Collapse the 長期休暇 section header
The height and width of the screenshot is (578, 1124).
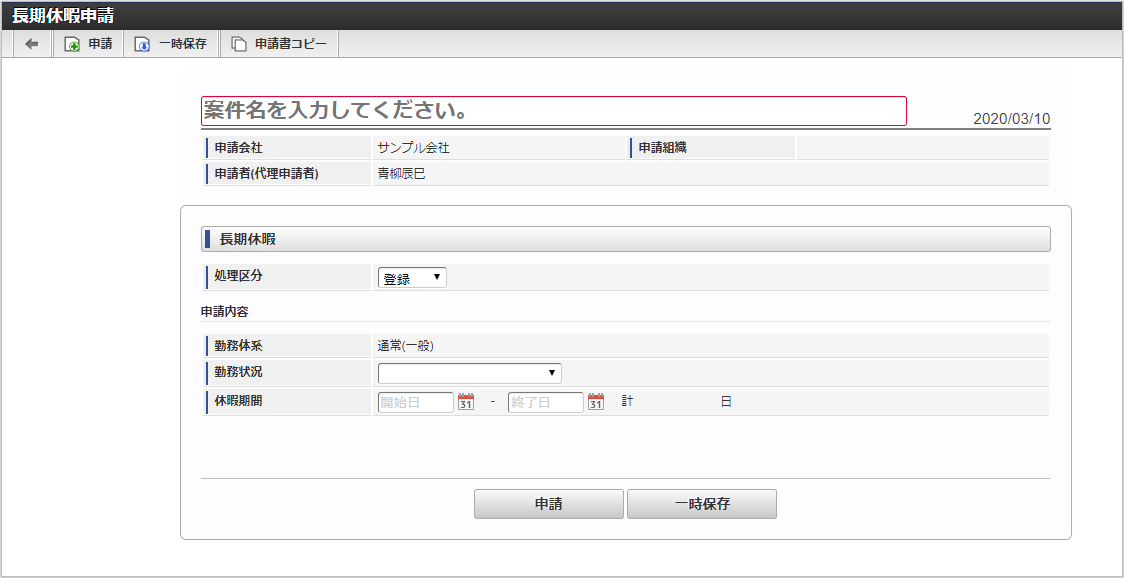coord(625,239)
